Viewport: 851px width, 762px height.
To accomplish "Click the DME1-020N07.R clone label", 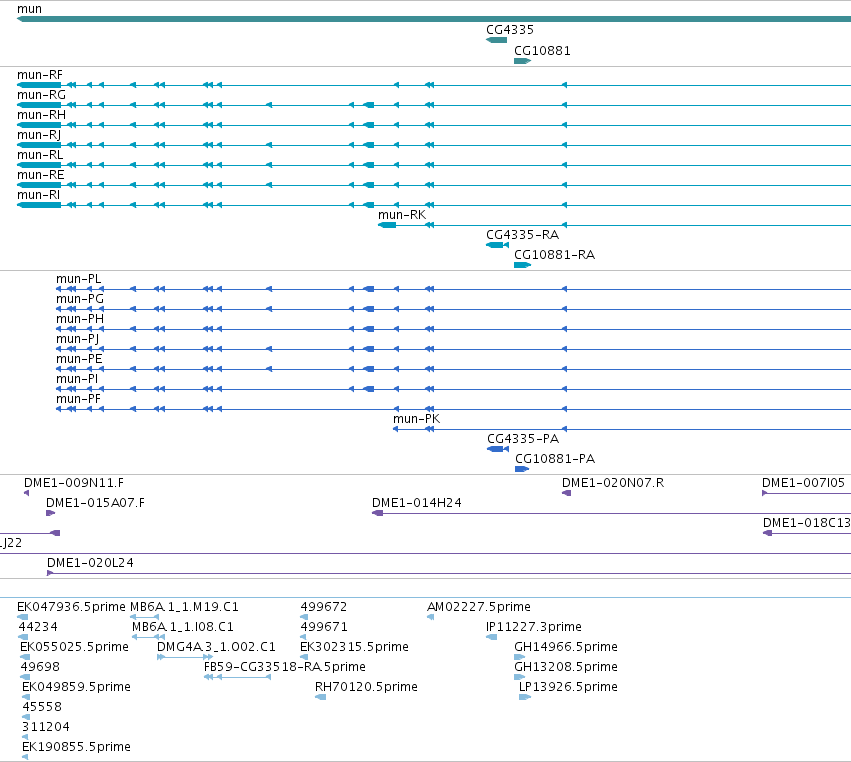I will coord(613,483).
